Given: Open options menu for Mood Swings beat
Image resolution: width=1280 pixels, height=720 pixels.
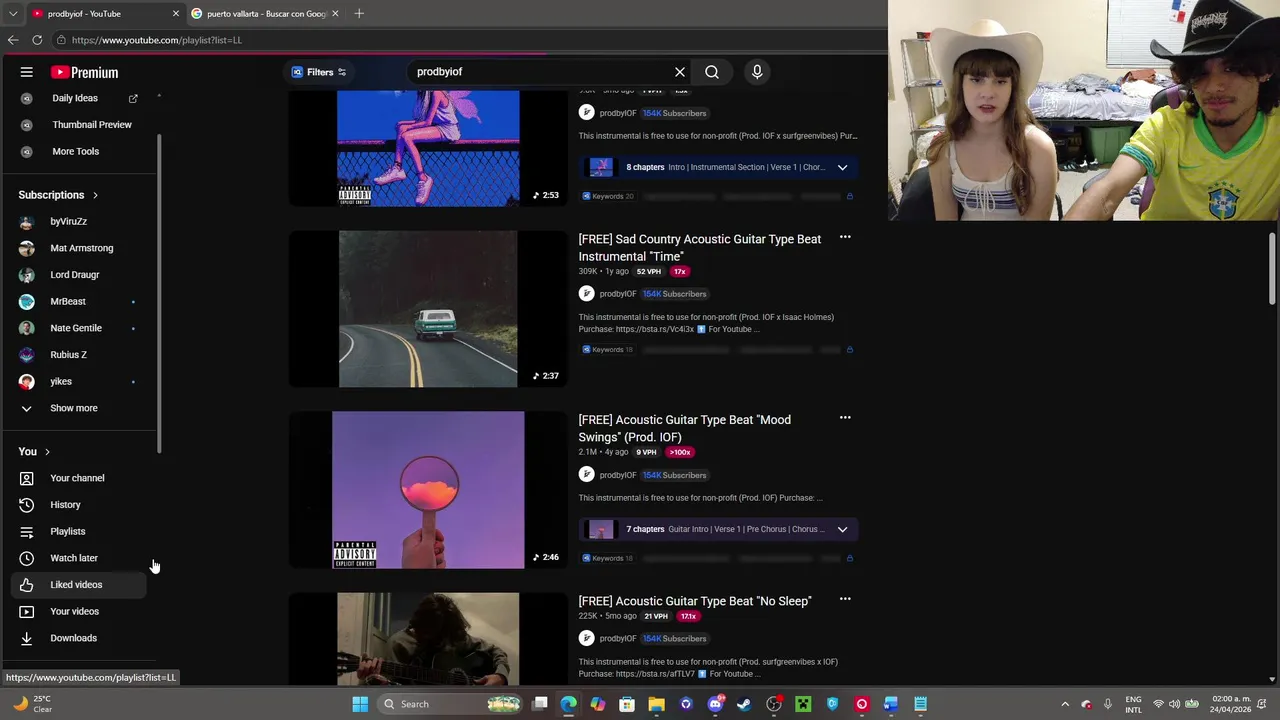Looking at the screenshot, I should (845, 418).
